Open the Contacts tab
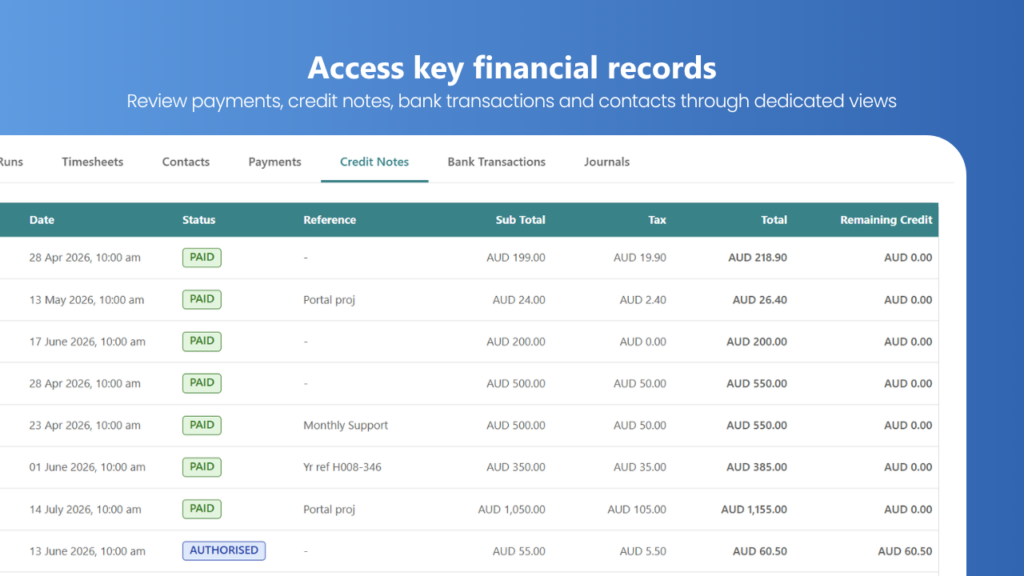Viewport: 1024px width, 576px height. coord(185,162)
